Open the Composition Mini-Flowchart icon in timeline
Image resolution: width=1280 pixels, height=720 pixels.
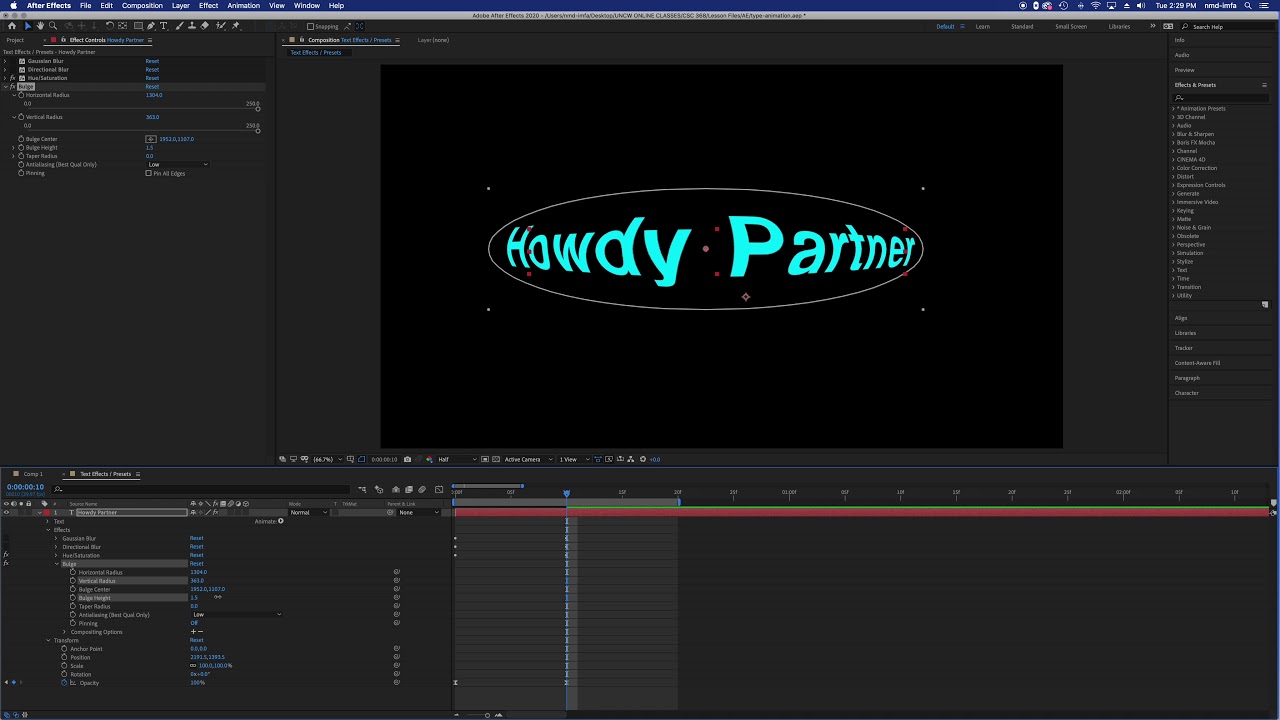point(362,490)
